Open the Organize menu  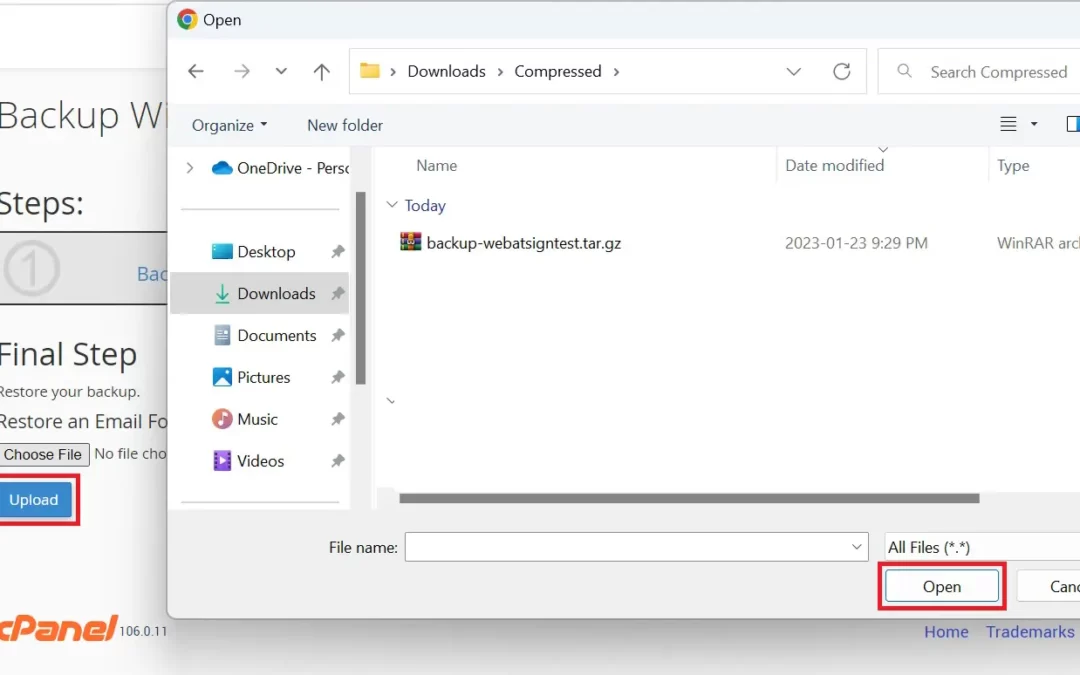click(x=229, y=125)
